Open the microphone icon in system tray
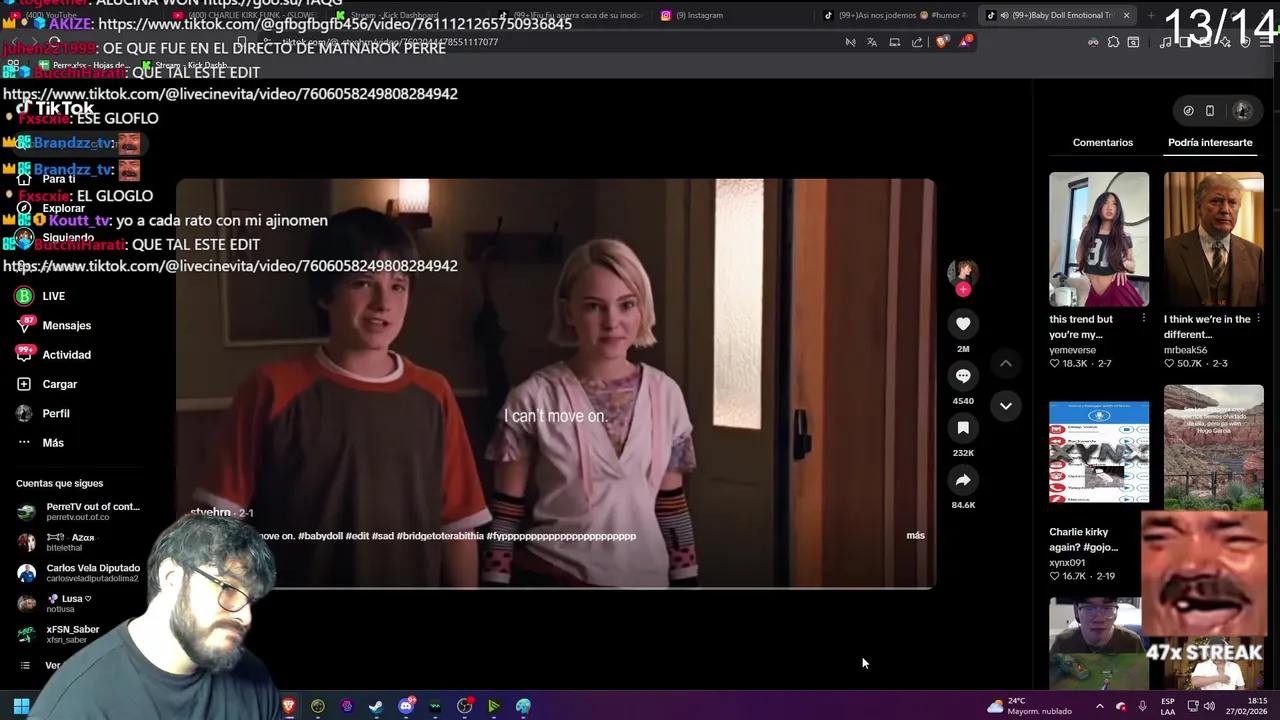This screenshot has height=720, width=1280. pyautogui.click(x=1142, y=706)
